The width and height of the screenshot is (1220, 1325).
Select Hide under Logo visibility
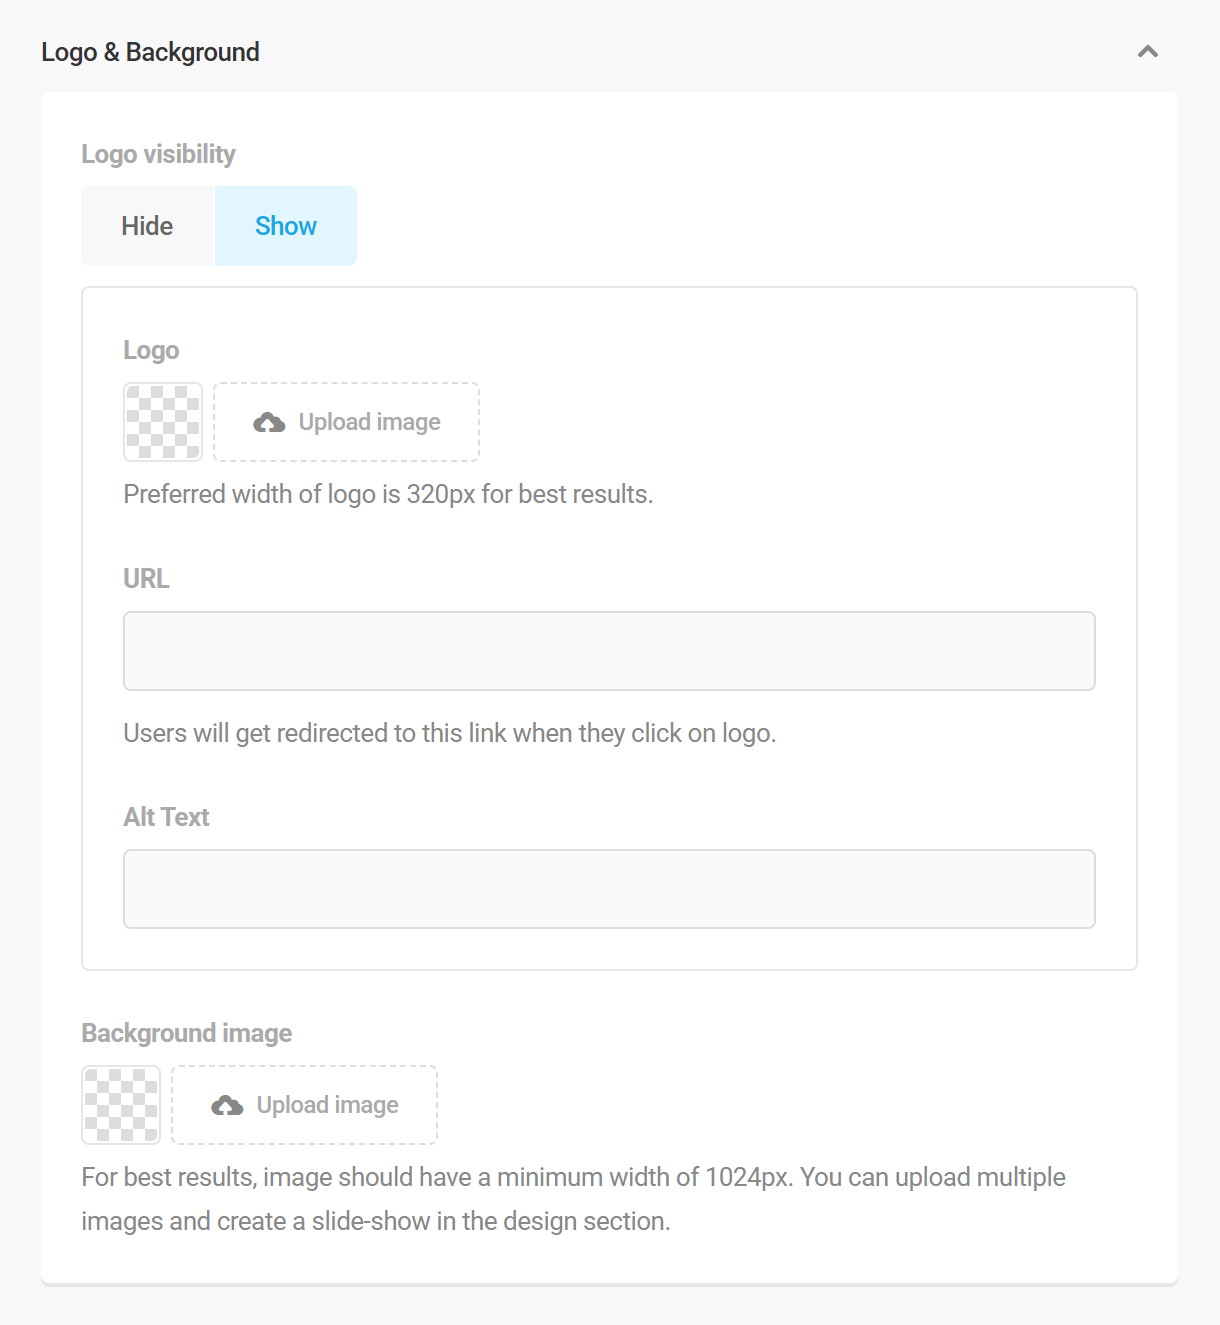[x=147, y=225]
